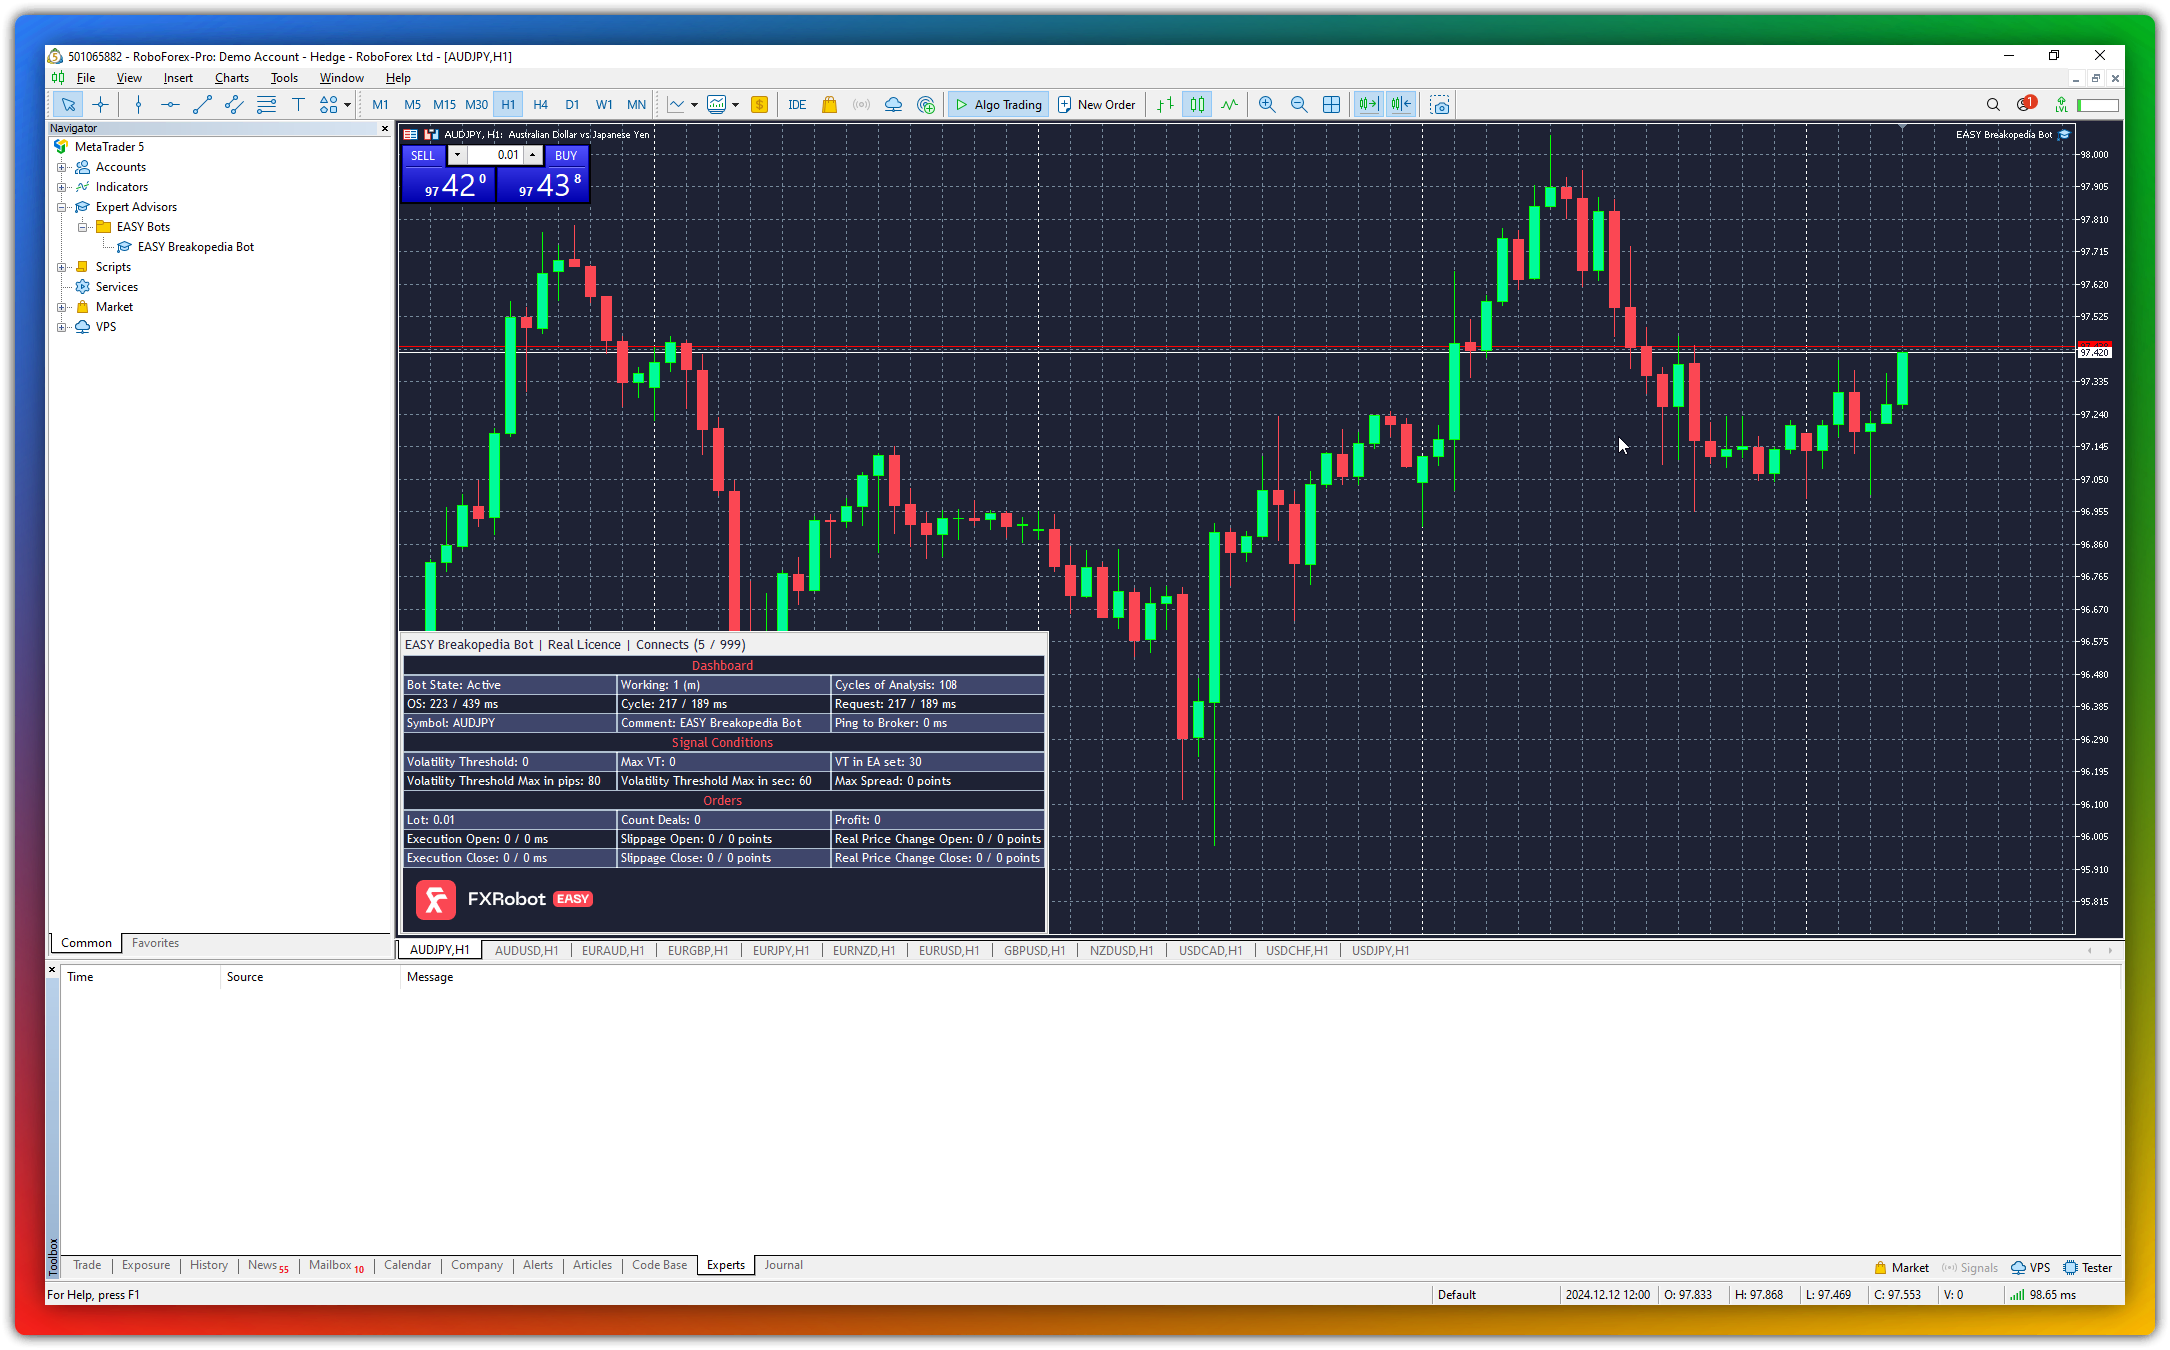Click the connection progress bar
The image size is (2170, 1350).
pos(2097,105)
